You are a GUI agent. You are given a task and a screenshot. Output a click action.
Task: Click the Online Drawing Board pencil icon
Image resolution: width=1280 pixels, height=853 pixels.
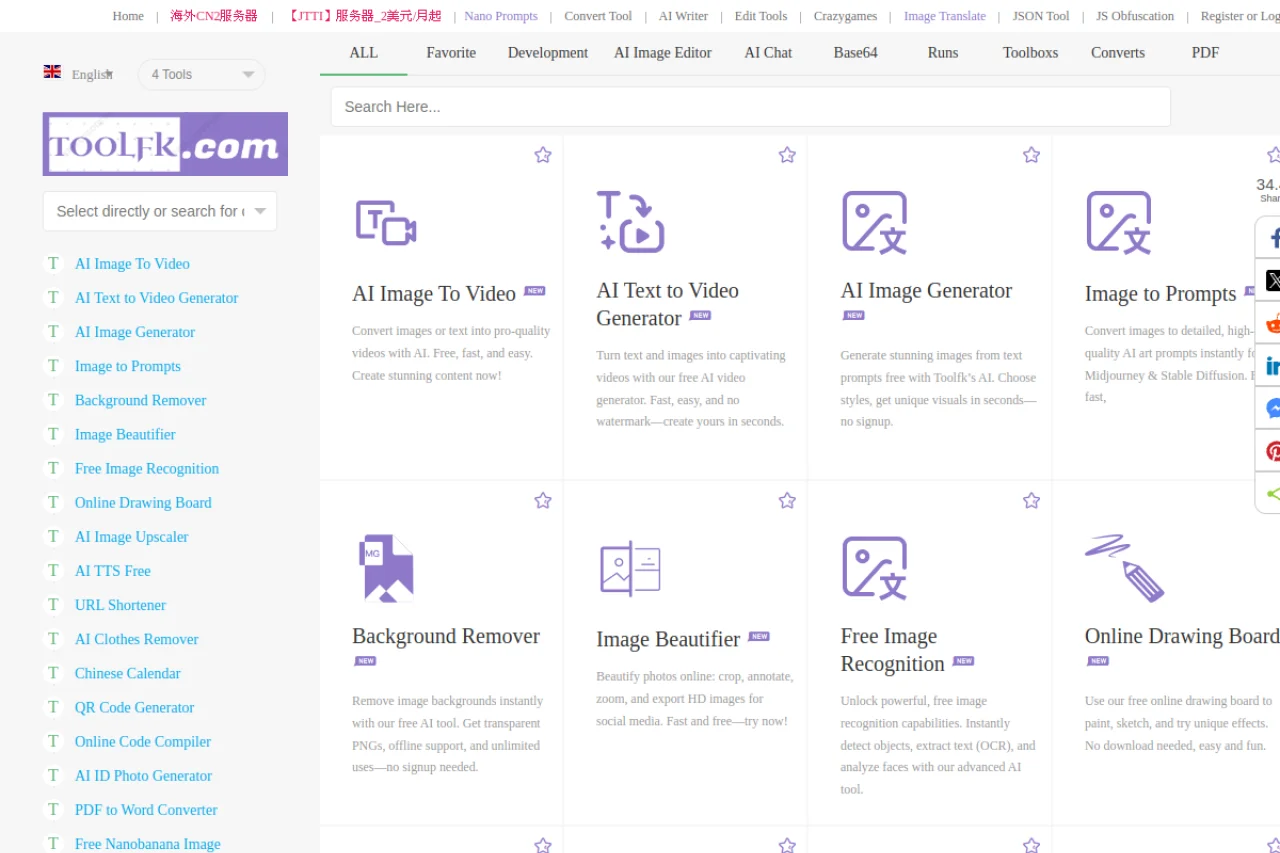[1125, 568]
